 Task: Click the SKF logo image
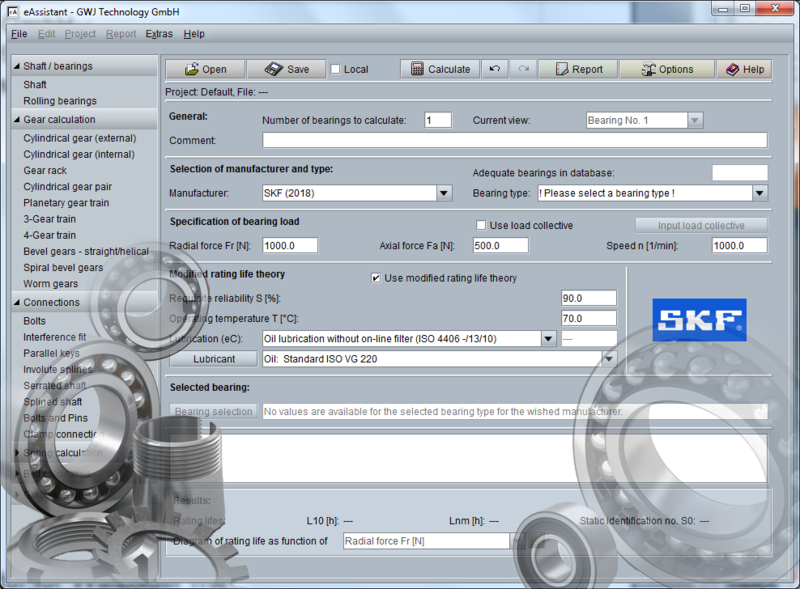click(700, 319)
